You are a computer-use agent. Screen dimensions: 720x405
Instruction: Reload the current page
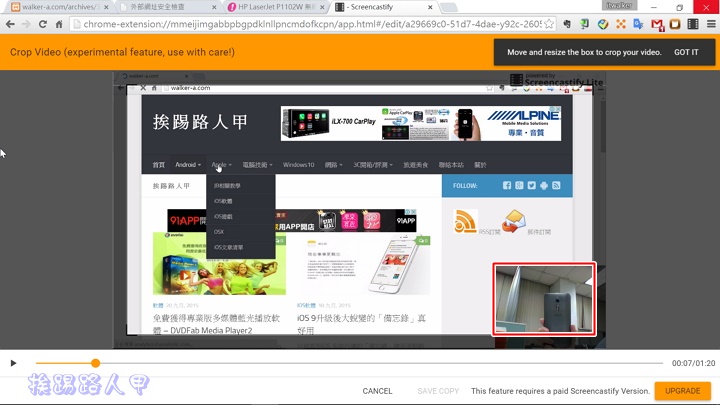[43, 24]
